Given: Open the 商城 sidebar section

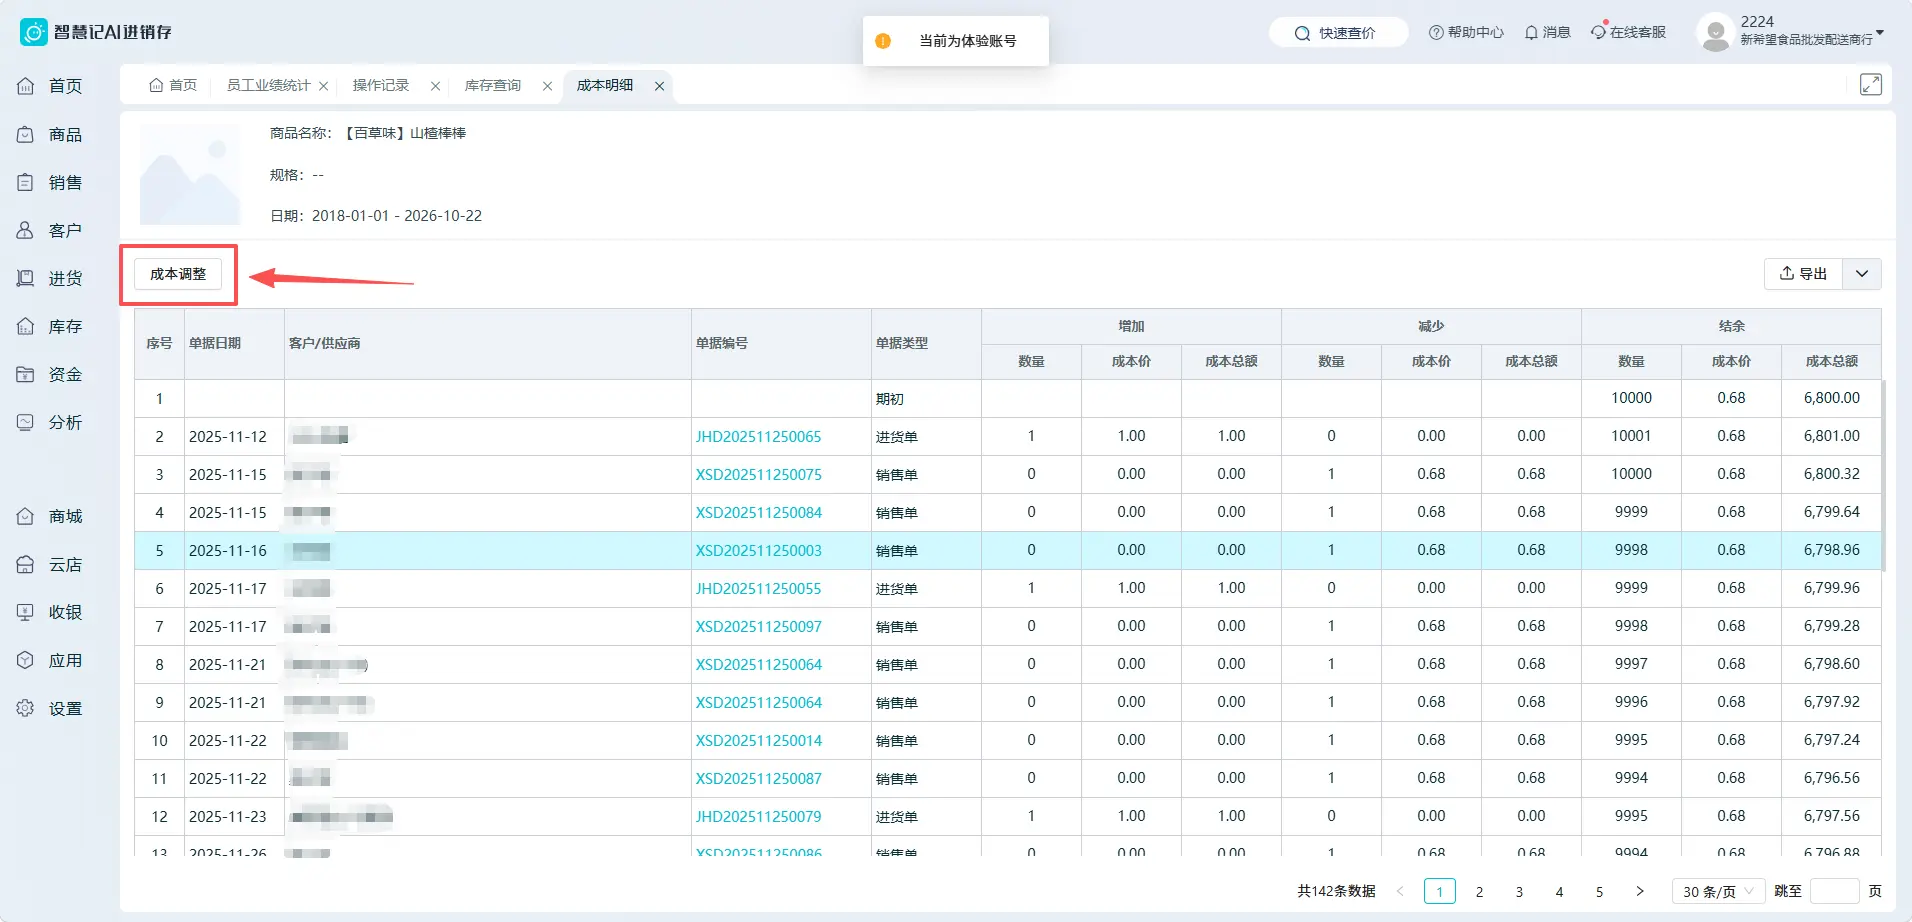Looking at the screenshot, I should [x=50, y=516].
